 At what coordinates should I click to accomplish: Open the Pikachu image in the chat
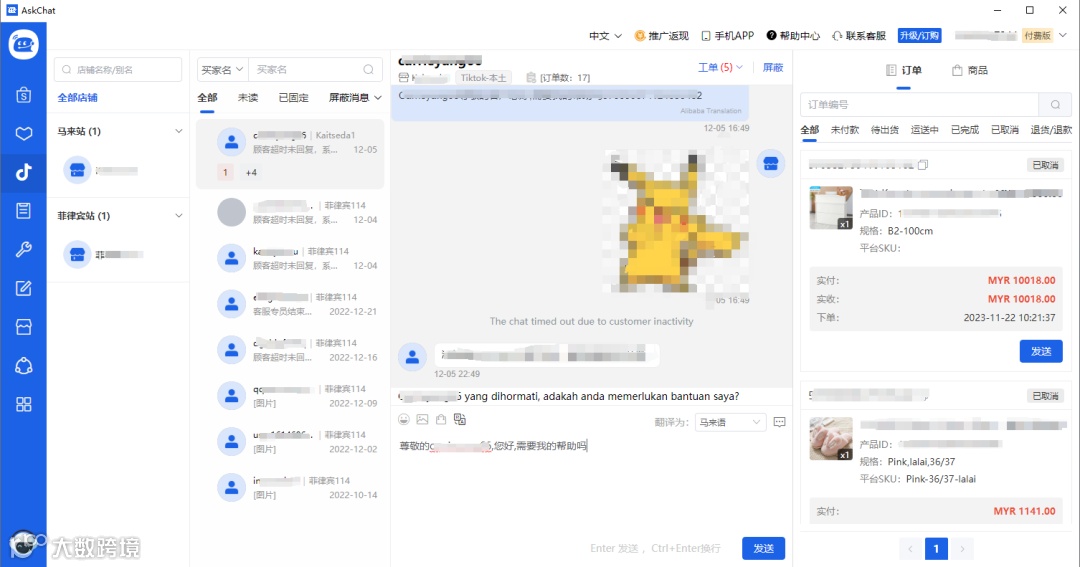[675, 223]
